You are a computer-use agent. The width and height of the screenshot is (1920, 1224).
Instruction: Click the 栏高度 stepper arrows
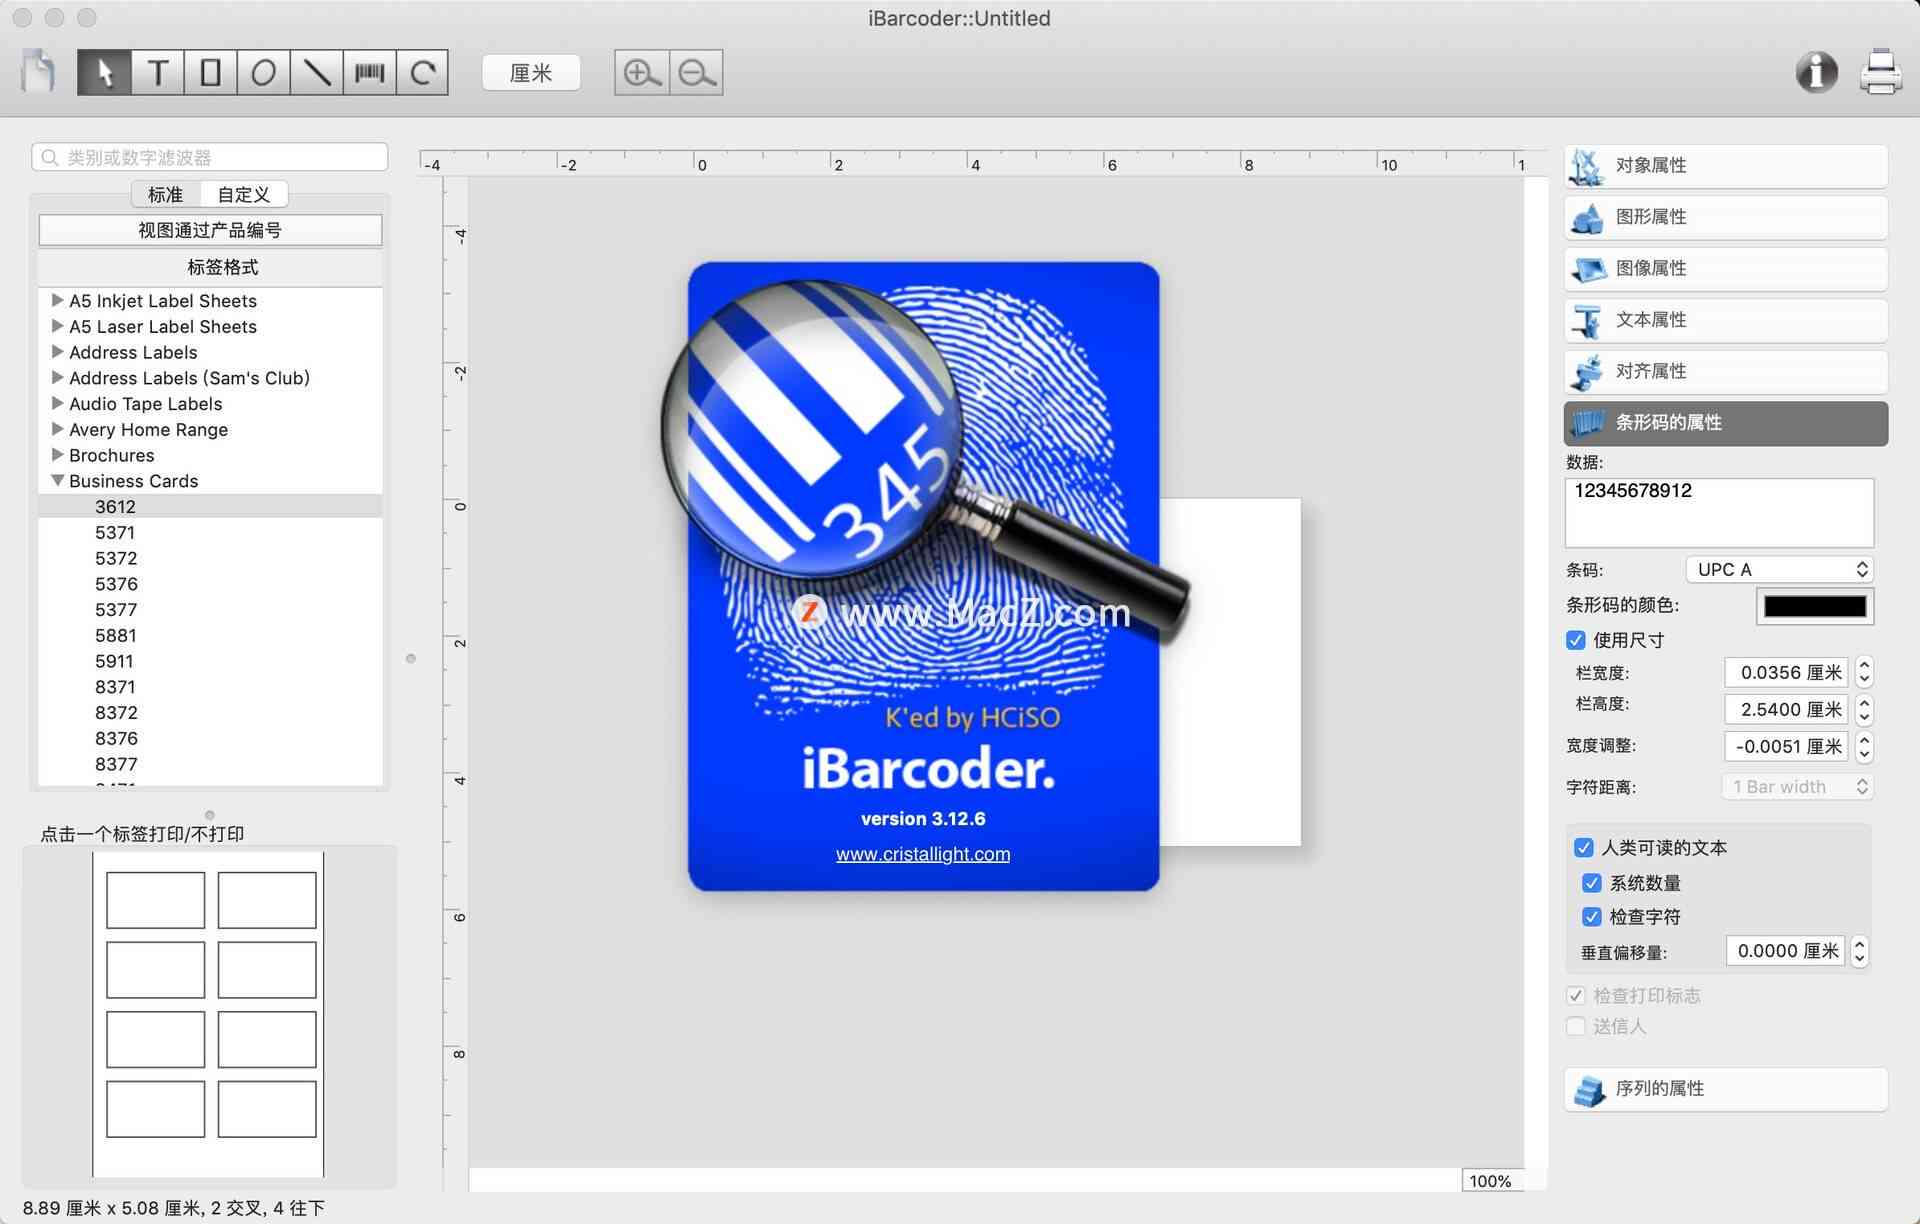[1864, 709]
